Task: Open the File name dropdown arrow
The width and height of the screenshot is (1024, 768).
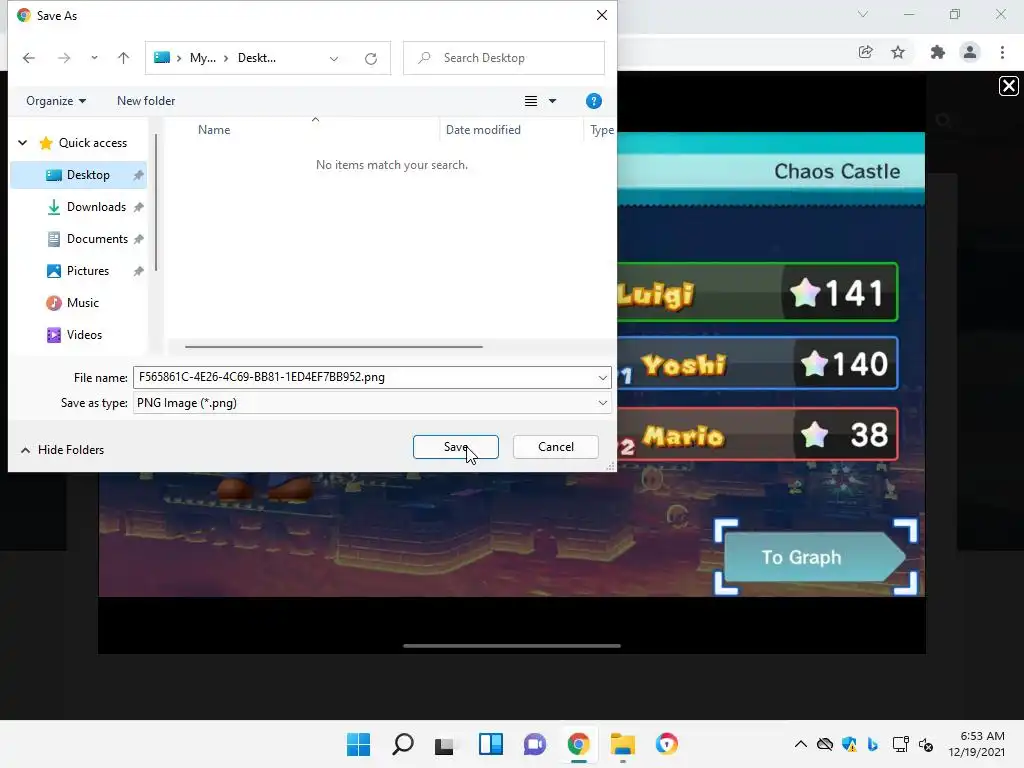Action: point(602,377)
